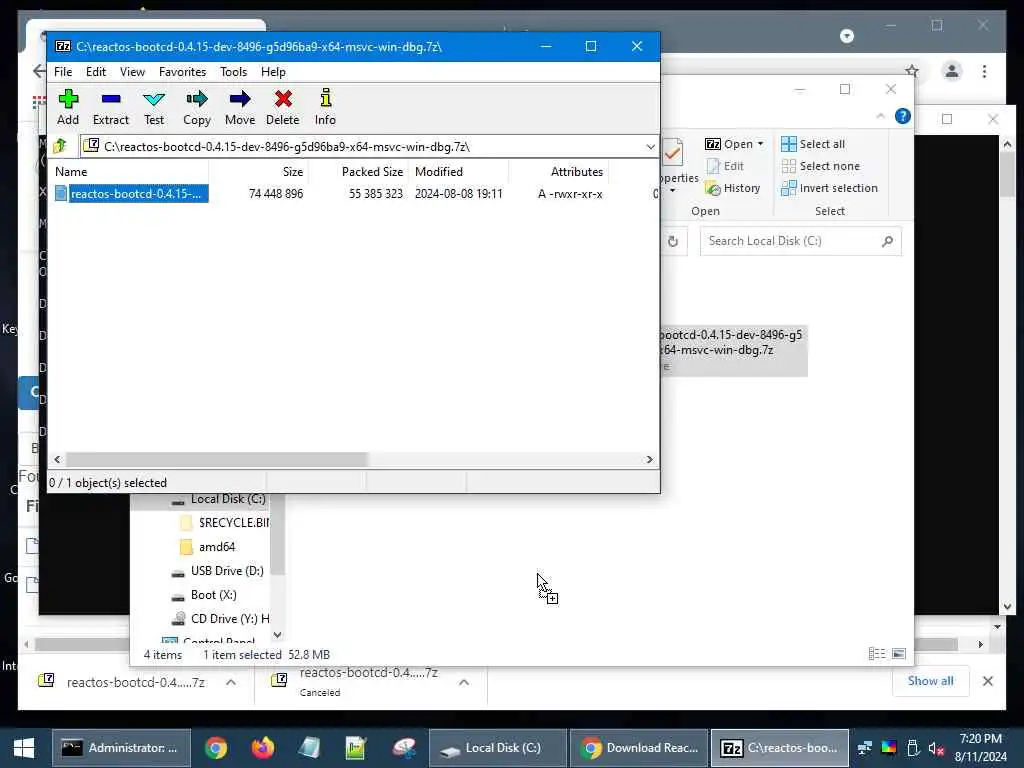
Task: Click History in Explorer ribbon
Action: click(733, 188)
